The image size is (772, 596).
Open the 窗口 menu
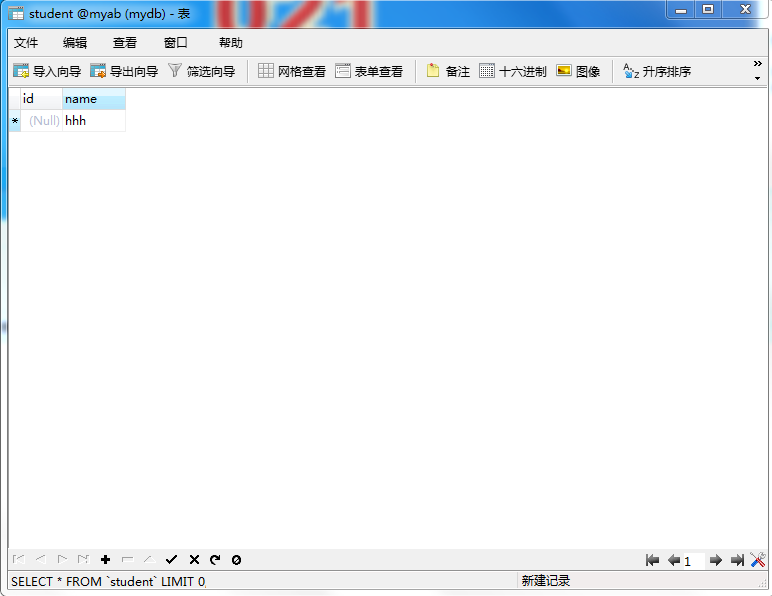176,43
